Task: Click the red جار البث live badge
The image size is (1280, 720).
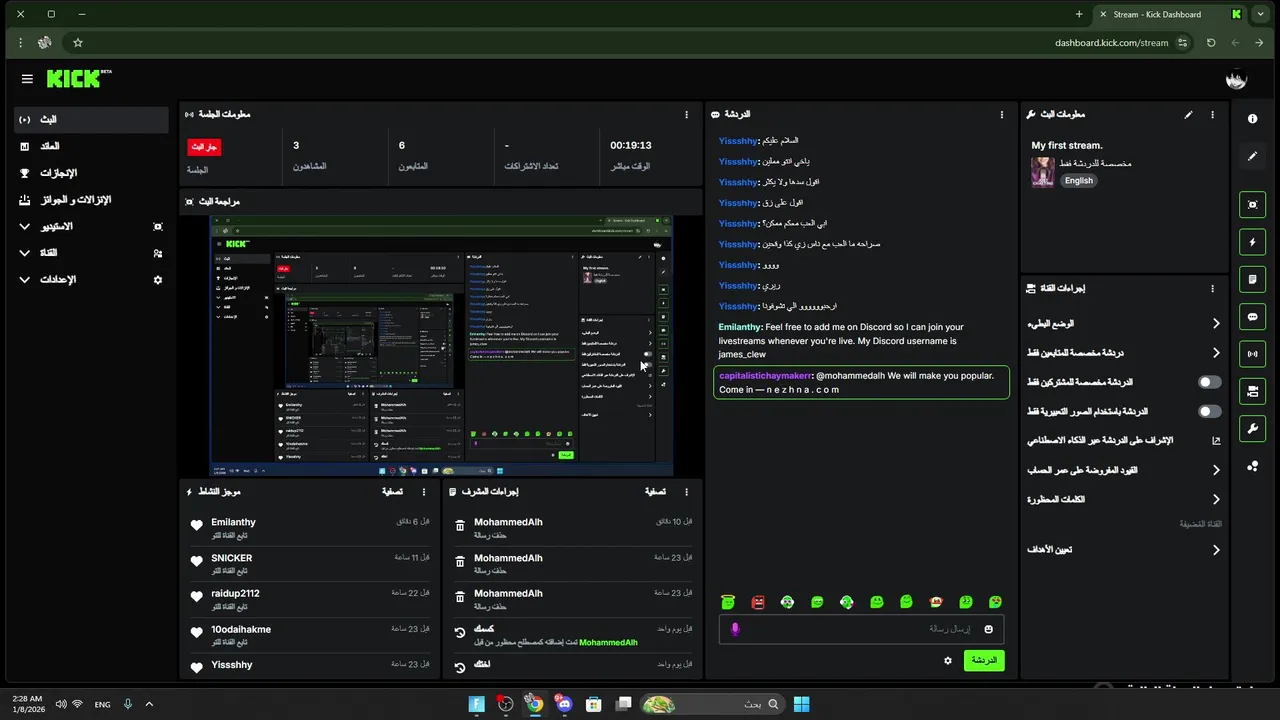Action: coord(204,147)
